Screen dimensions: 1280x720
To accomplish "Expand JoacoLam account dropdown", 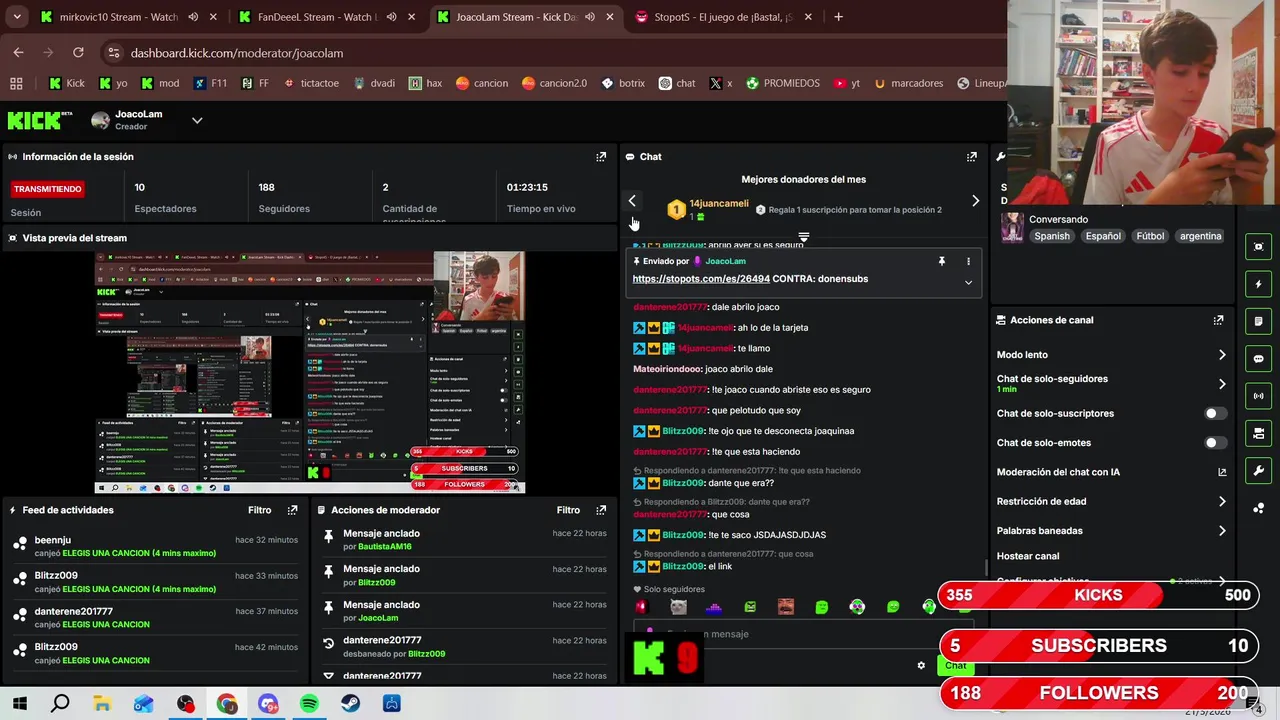I will (x=197, y=121).
